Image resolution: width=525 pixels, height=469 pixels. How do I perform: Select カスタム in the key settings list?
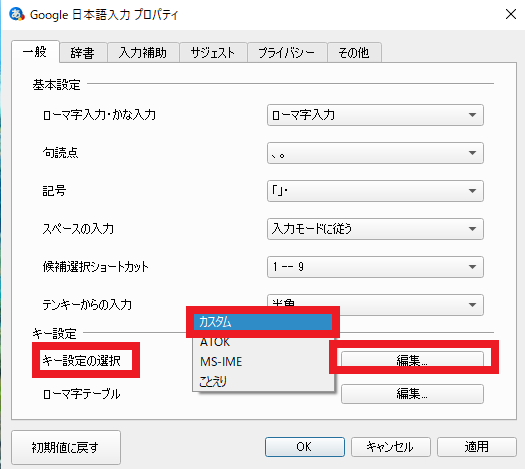point(263,322)
